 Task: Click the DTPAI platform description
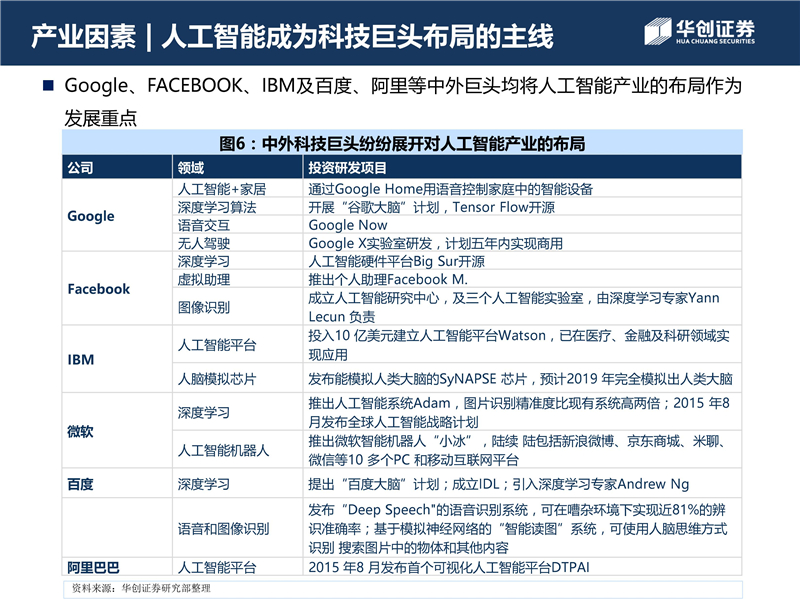pos(449,567)
